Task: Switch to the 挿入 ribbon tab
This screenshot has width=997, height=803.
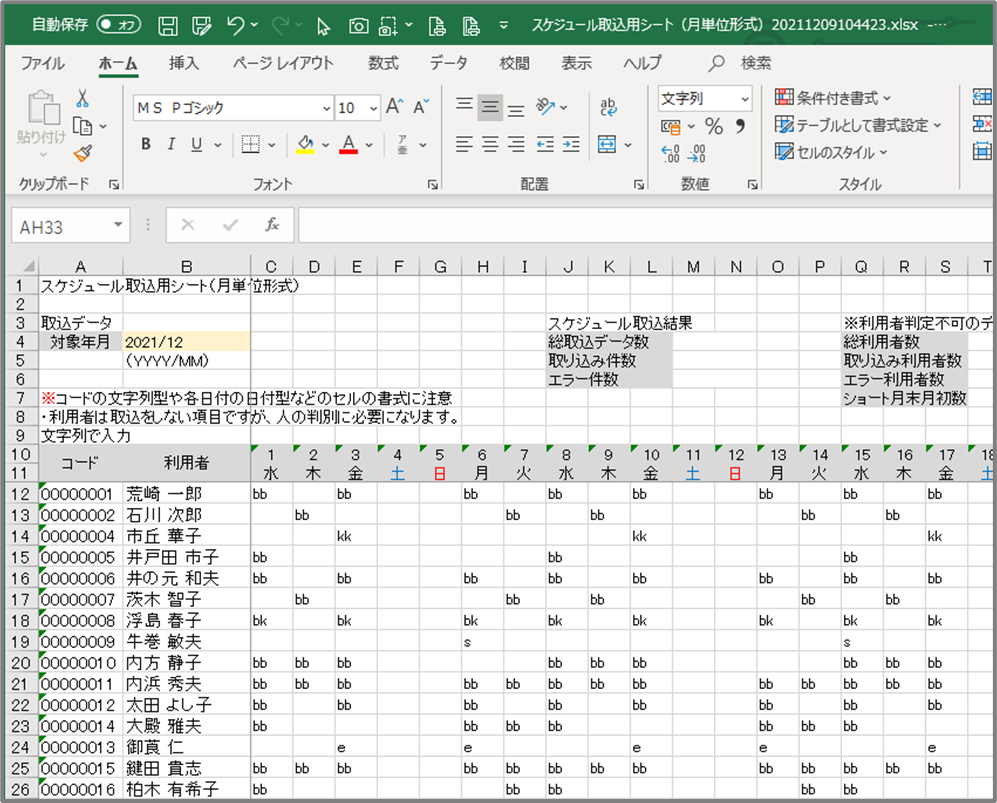Action: pyautogui.click(x=184, y=63)
